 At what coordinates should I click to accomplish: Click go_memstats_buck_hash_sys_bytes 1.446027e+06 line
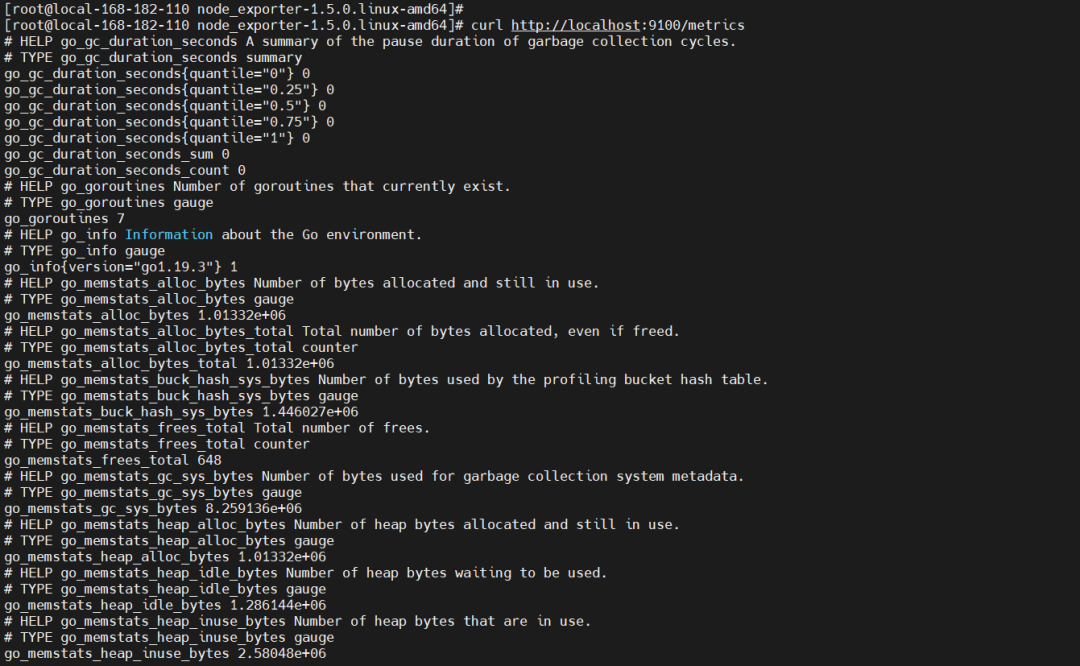[181, 413]
